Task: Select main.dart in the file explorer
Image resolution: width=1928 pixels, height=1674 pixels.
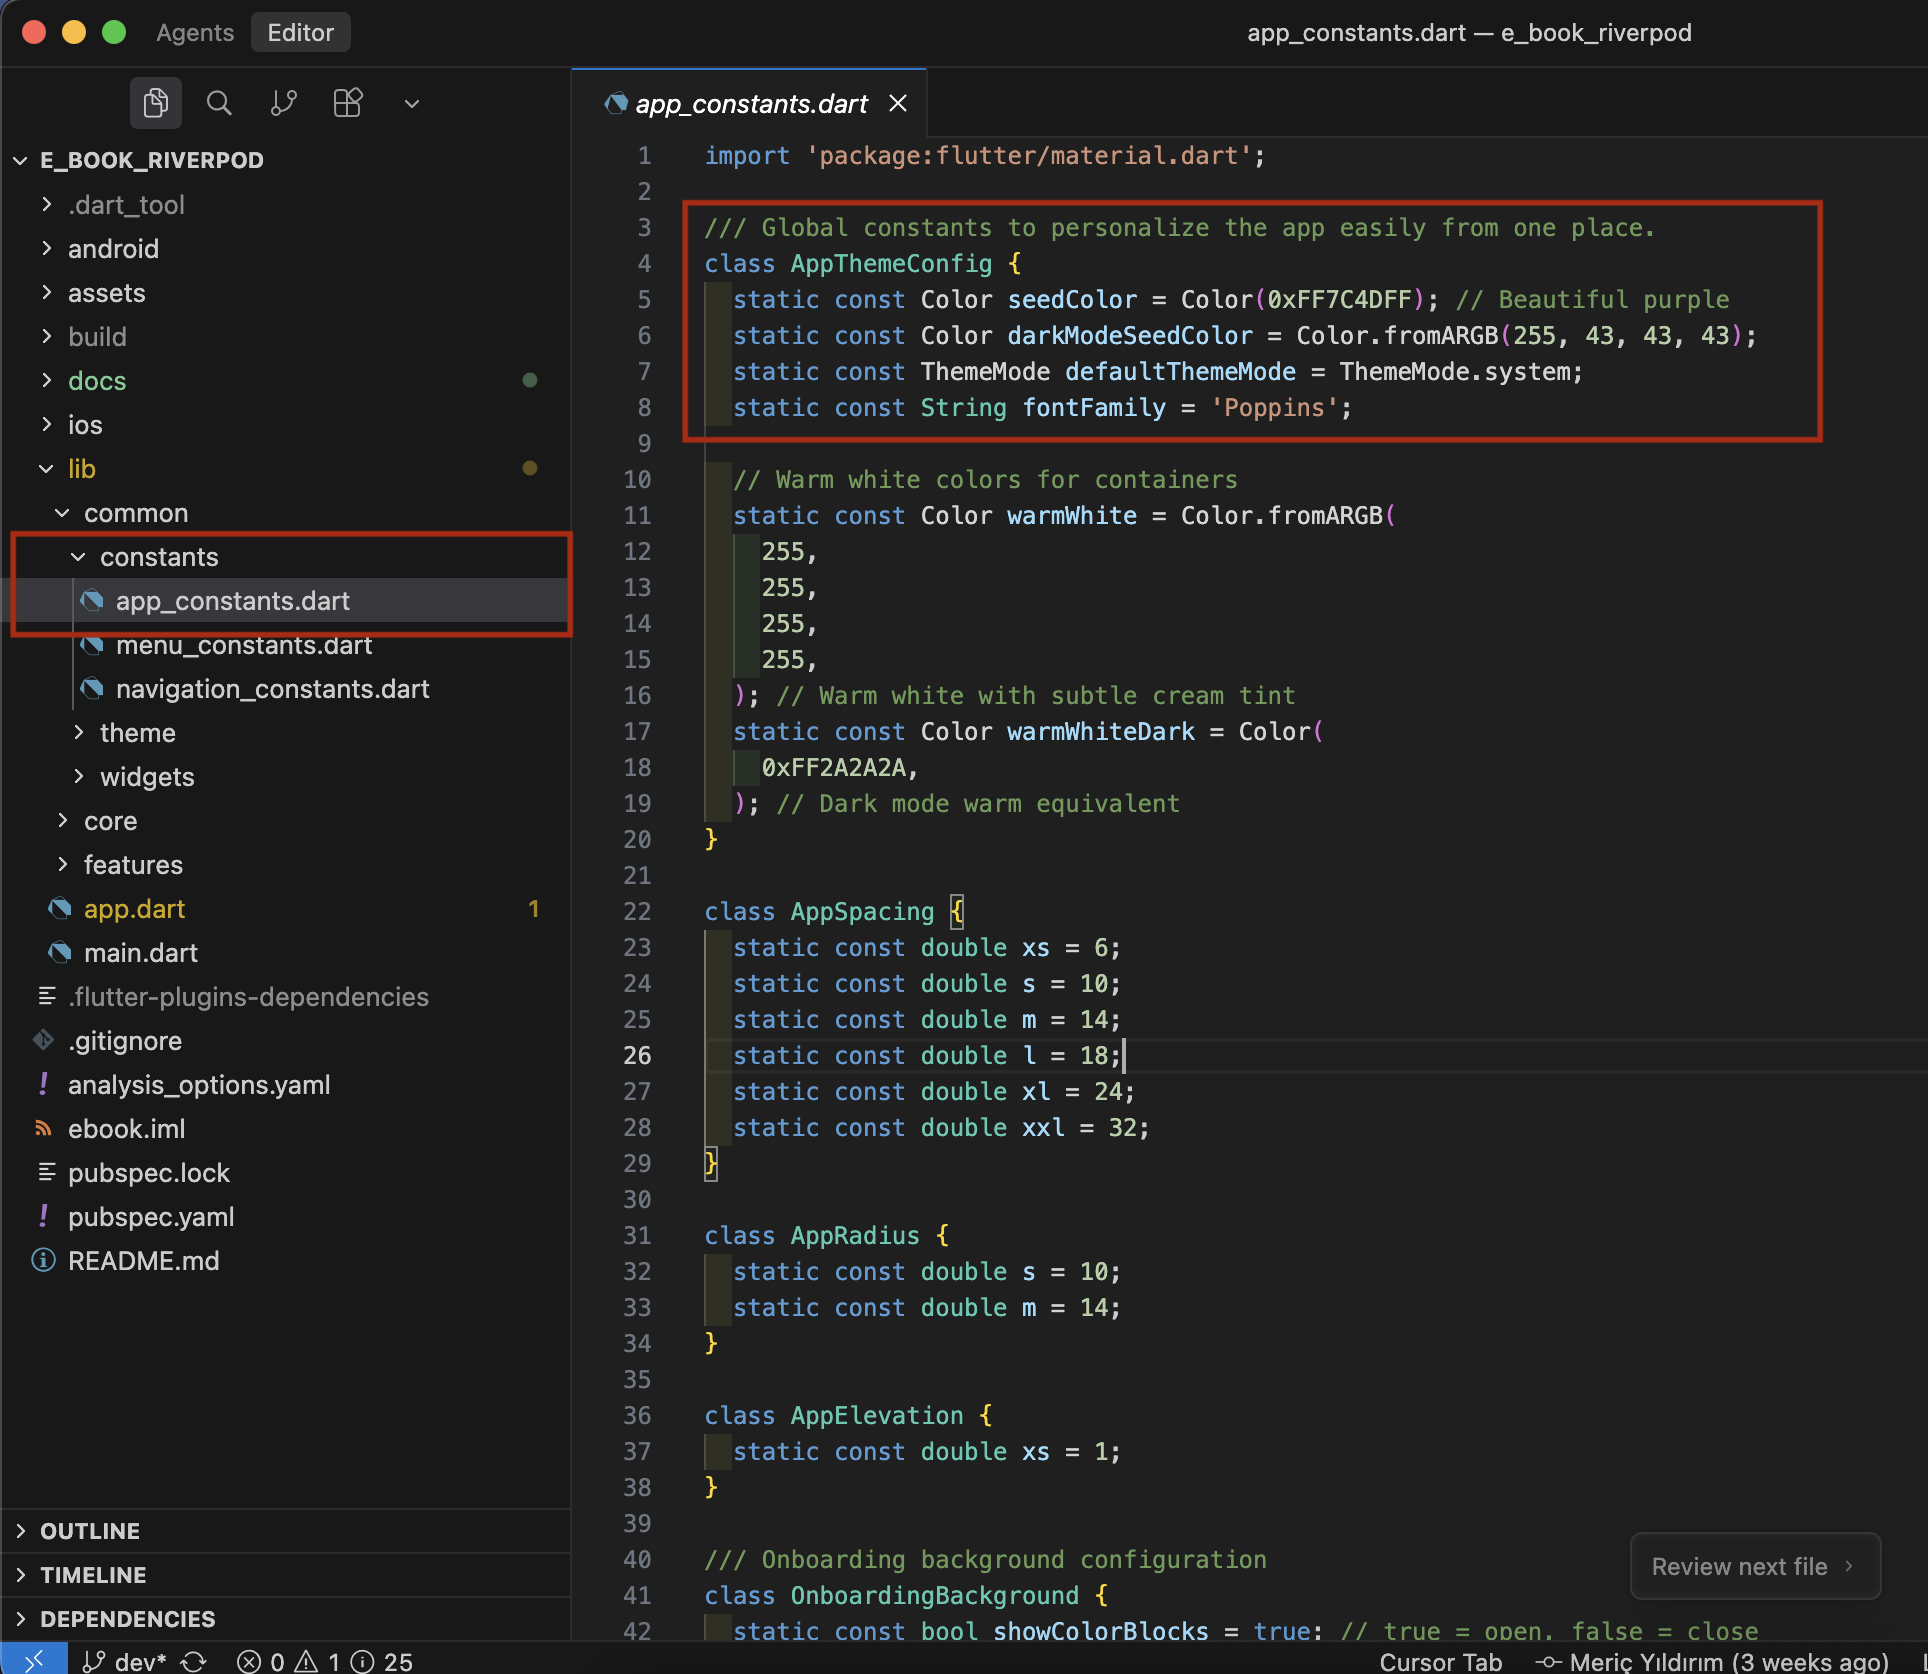Action: (140, 952)
